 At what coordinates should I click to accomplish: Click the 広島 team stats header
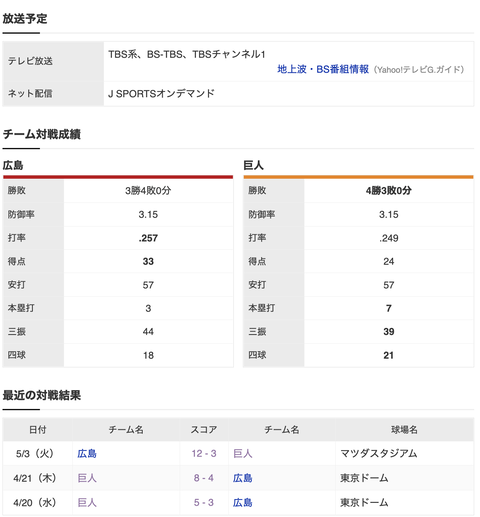click(x=13, y=165)
